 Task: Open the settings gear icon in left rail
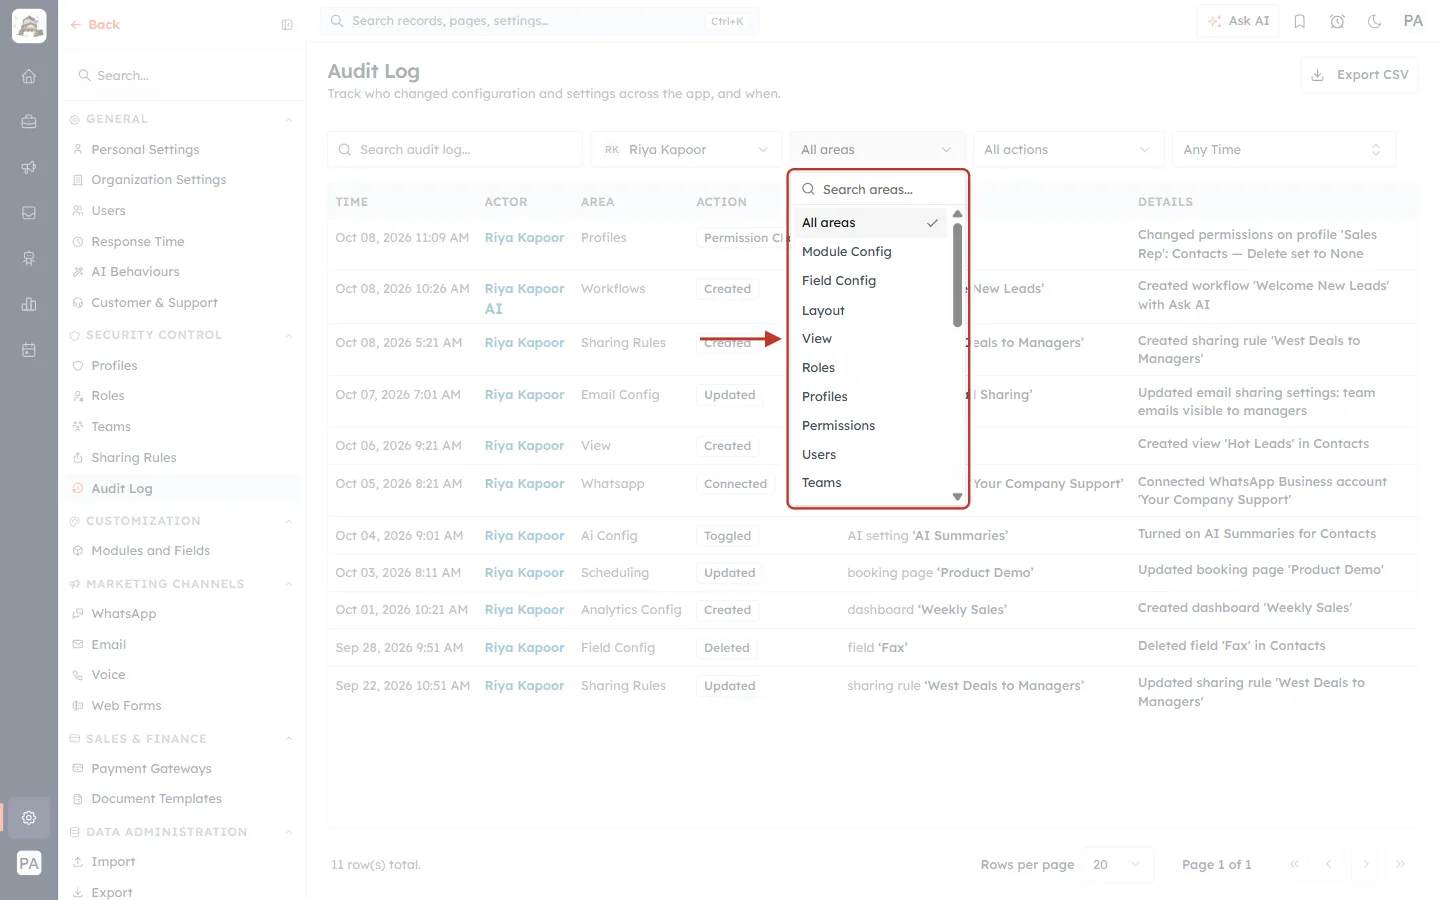(29, 818)
